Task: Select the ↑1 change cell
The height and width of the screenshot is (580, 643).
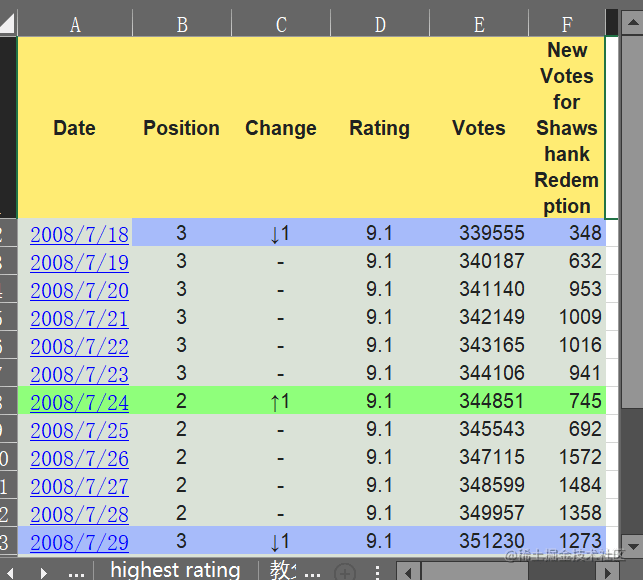Action: point(281,400)
